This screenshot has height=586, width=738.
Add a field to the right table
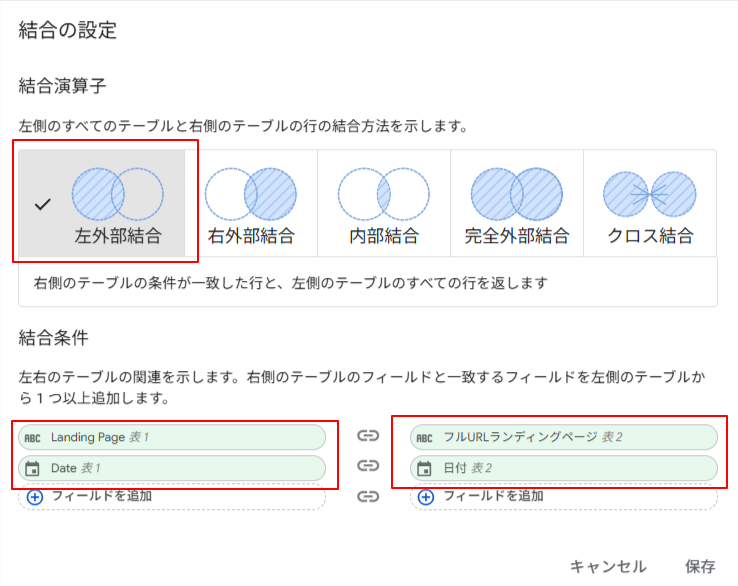pyautogui.click(x=564, y=497)
